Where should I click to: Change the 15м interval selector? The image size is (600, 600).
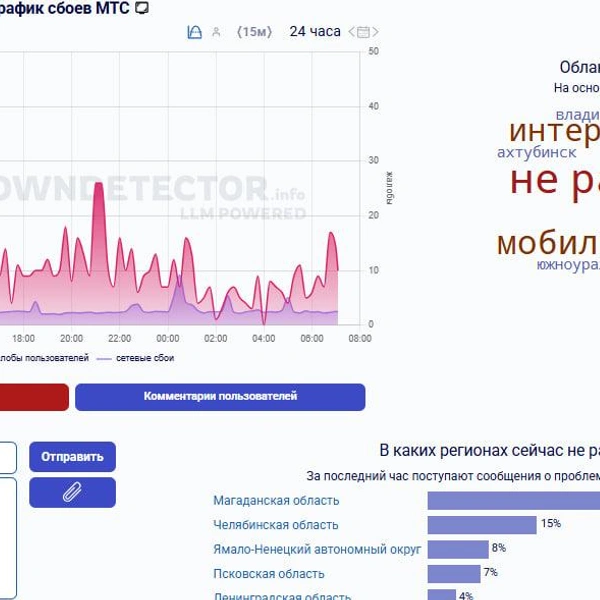(x=254, y=32)
